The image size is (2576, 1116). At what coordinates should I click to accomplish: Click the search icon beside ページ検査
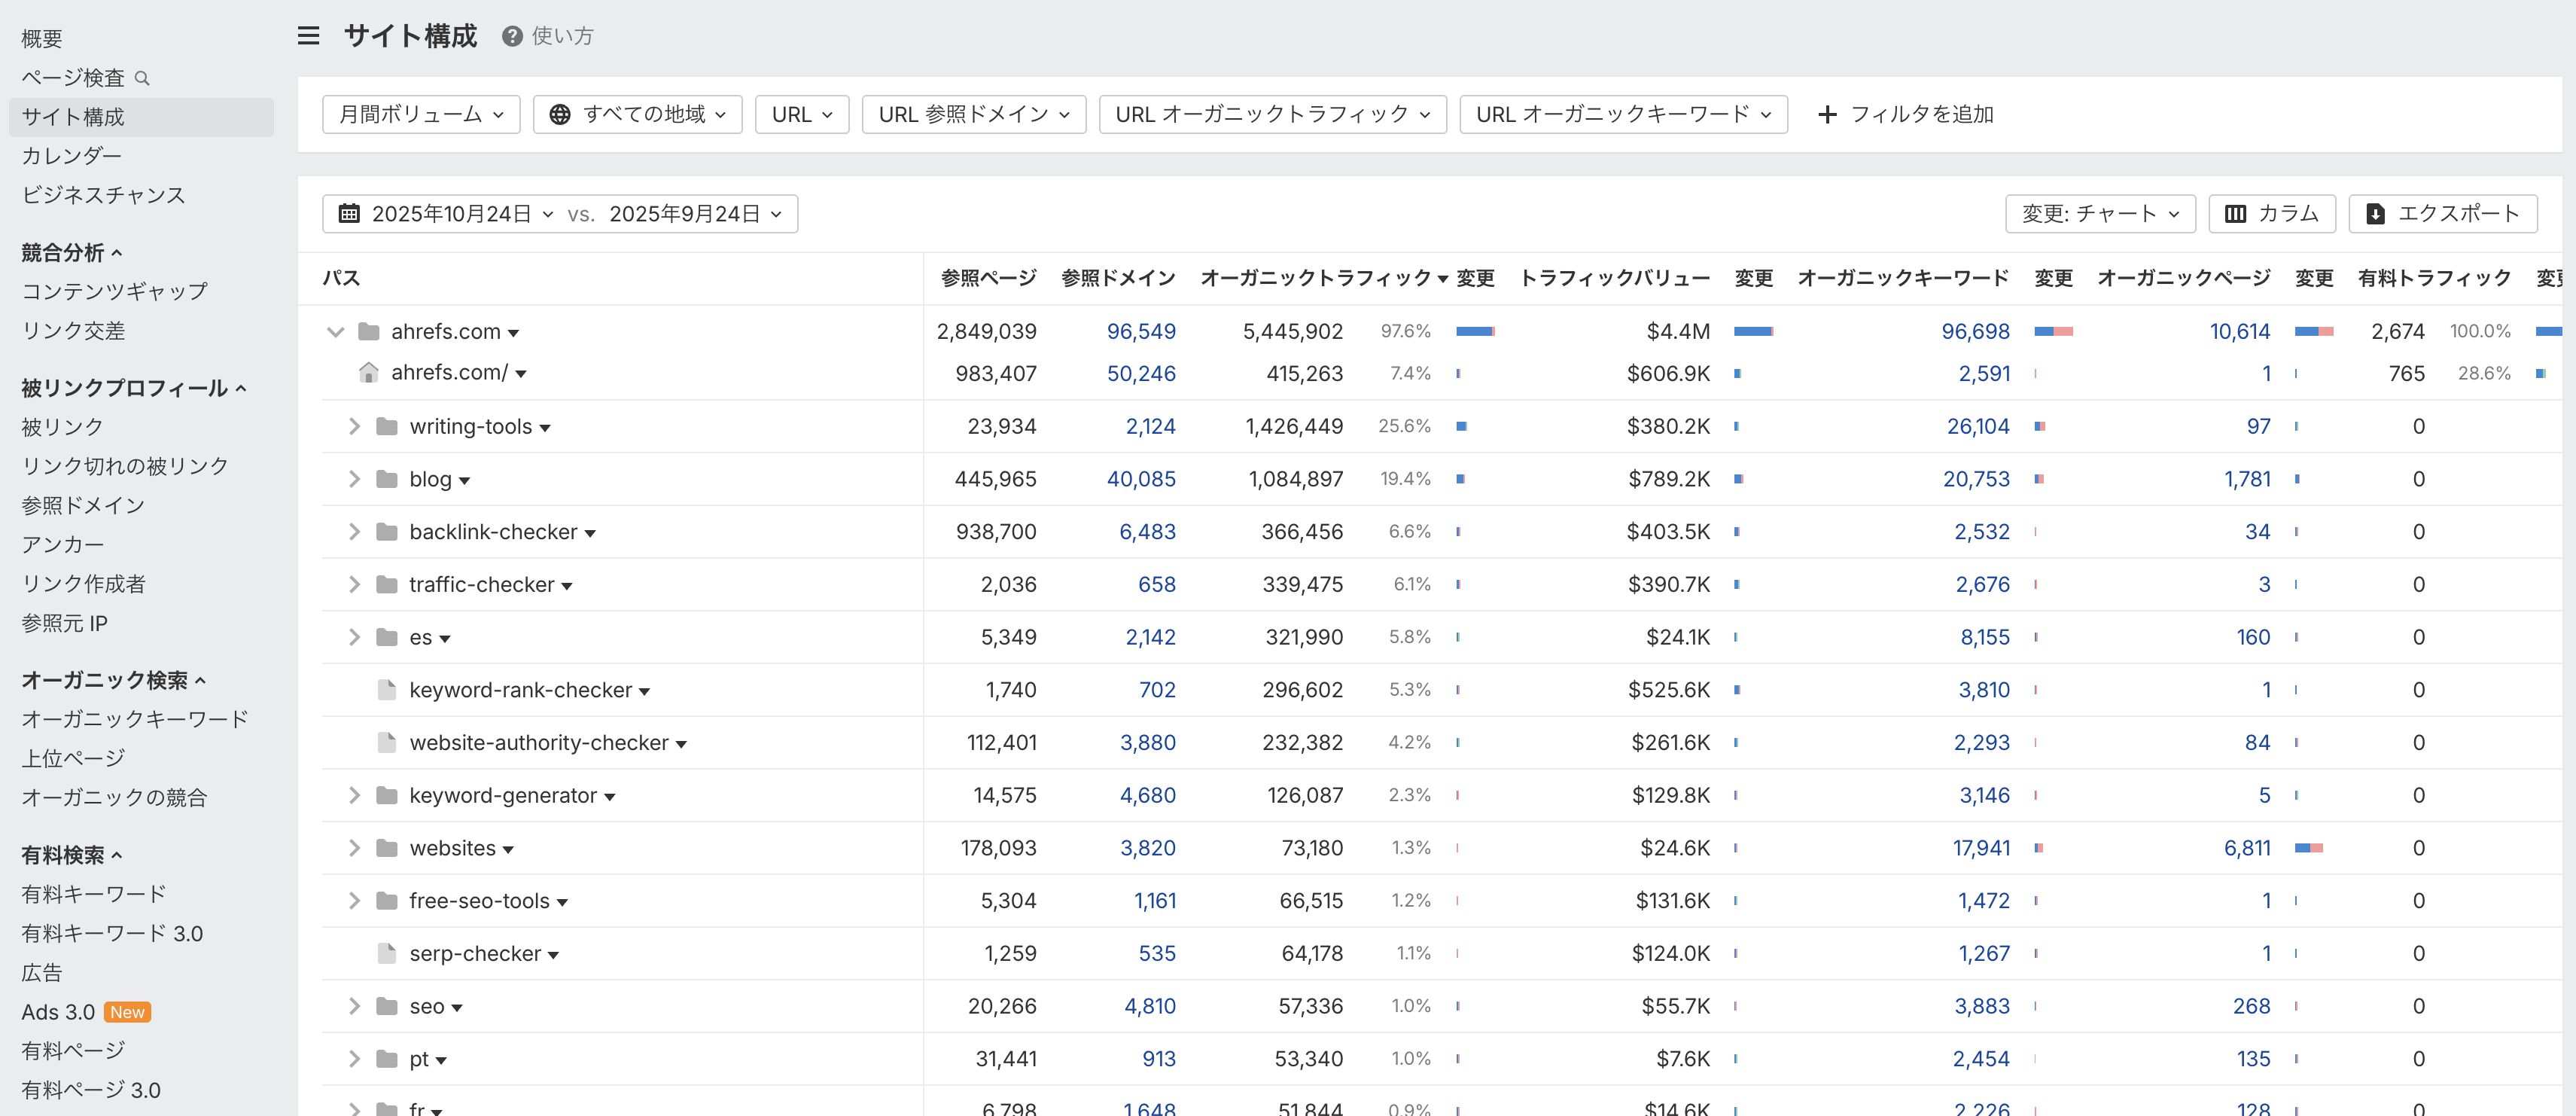point(142,78)
